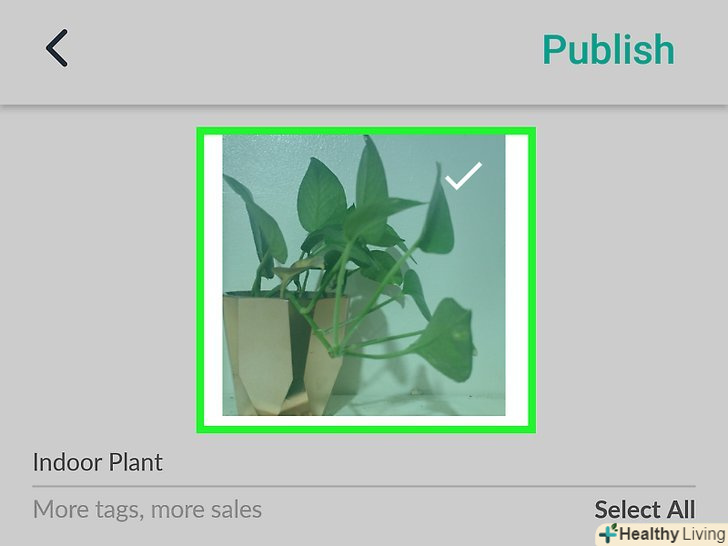Toggle all tags with Select All

point(645,509)
